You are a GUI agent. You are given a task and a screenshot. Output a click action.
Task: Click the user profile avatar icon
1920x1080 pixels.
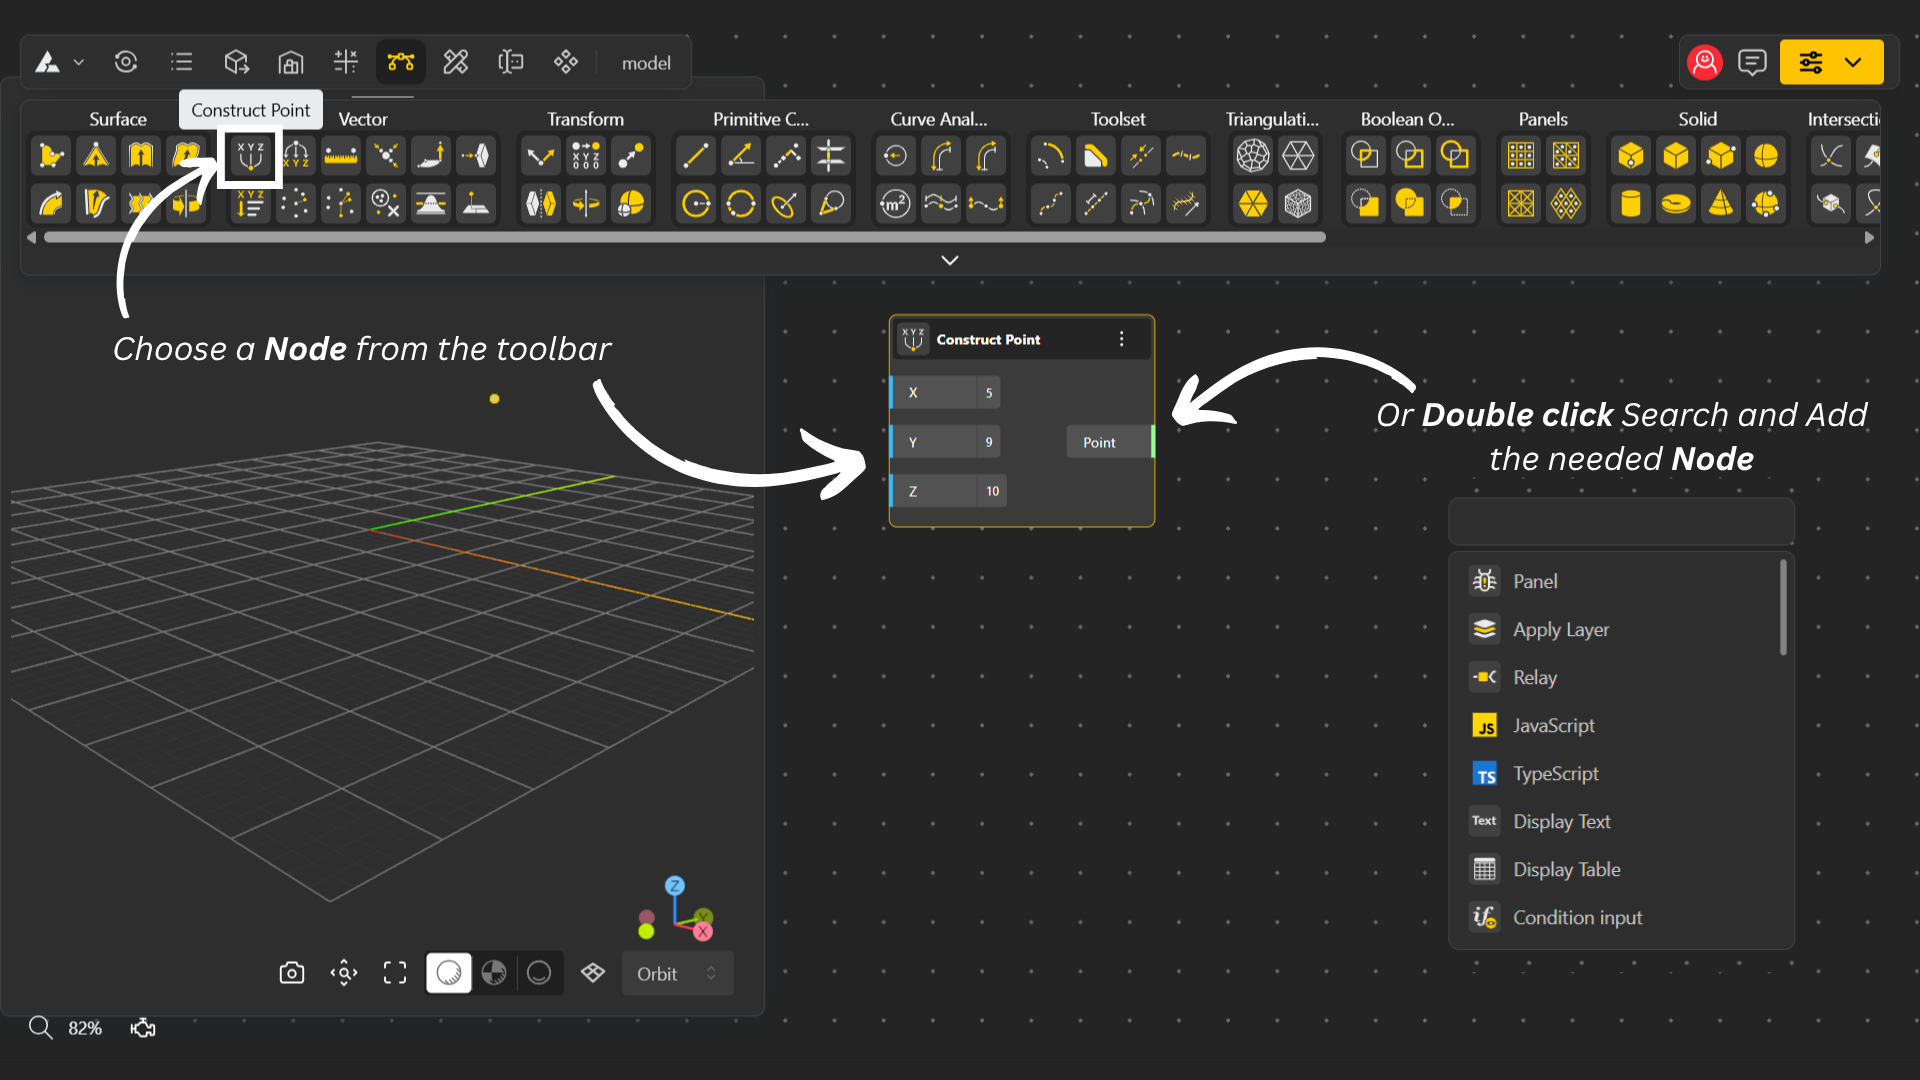[x=1704, y=62]
